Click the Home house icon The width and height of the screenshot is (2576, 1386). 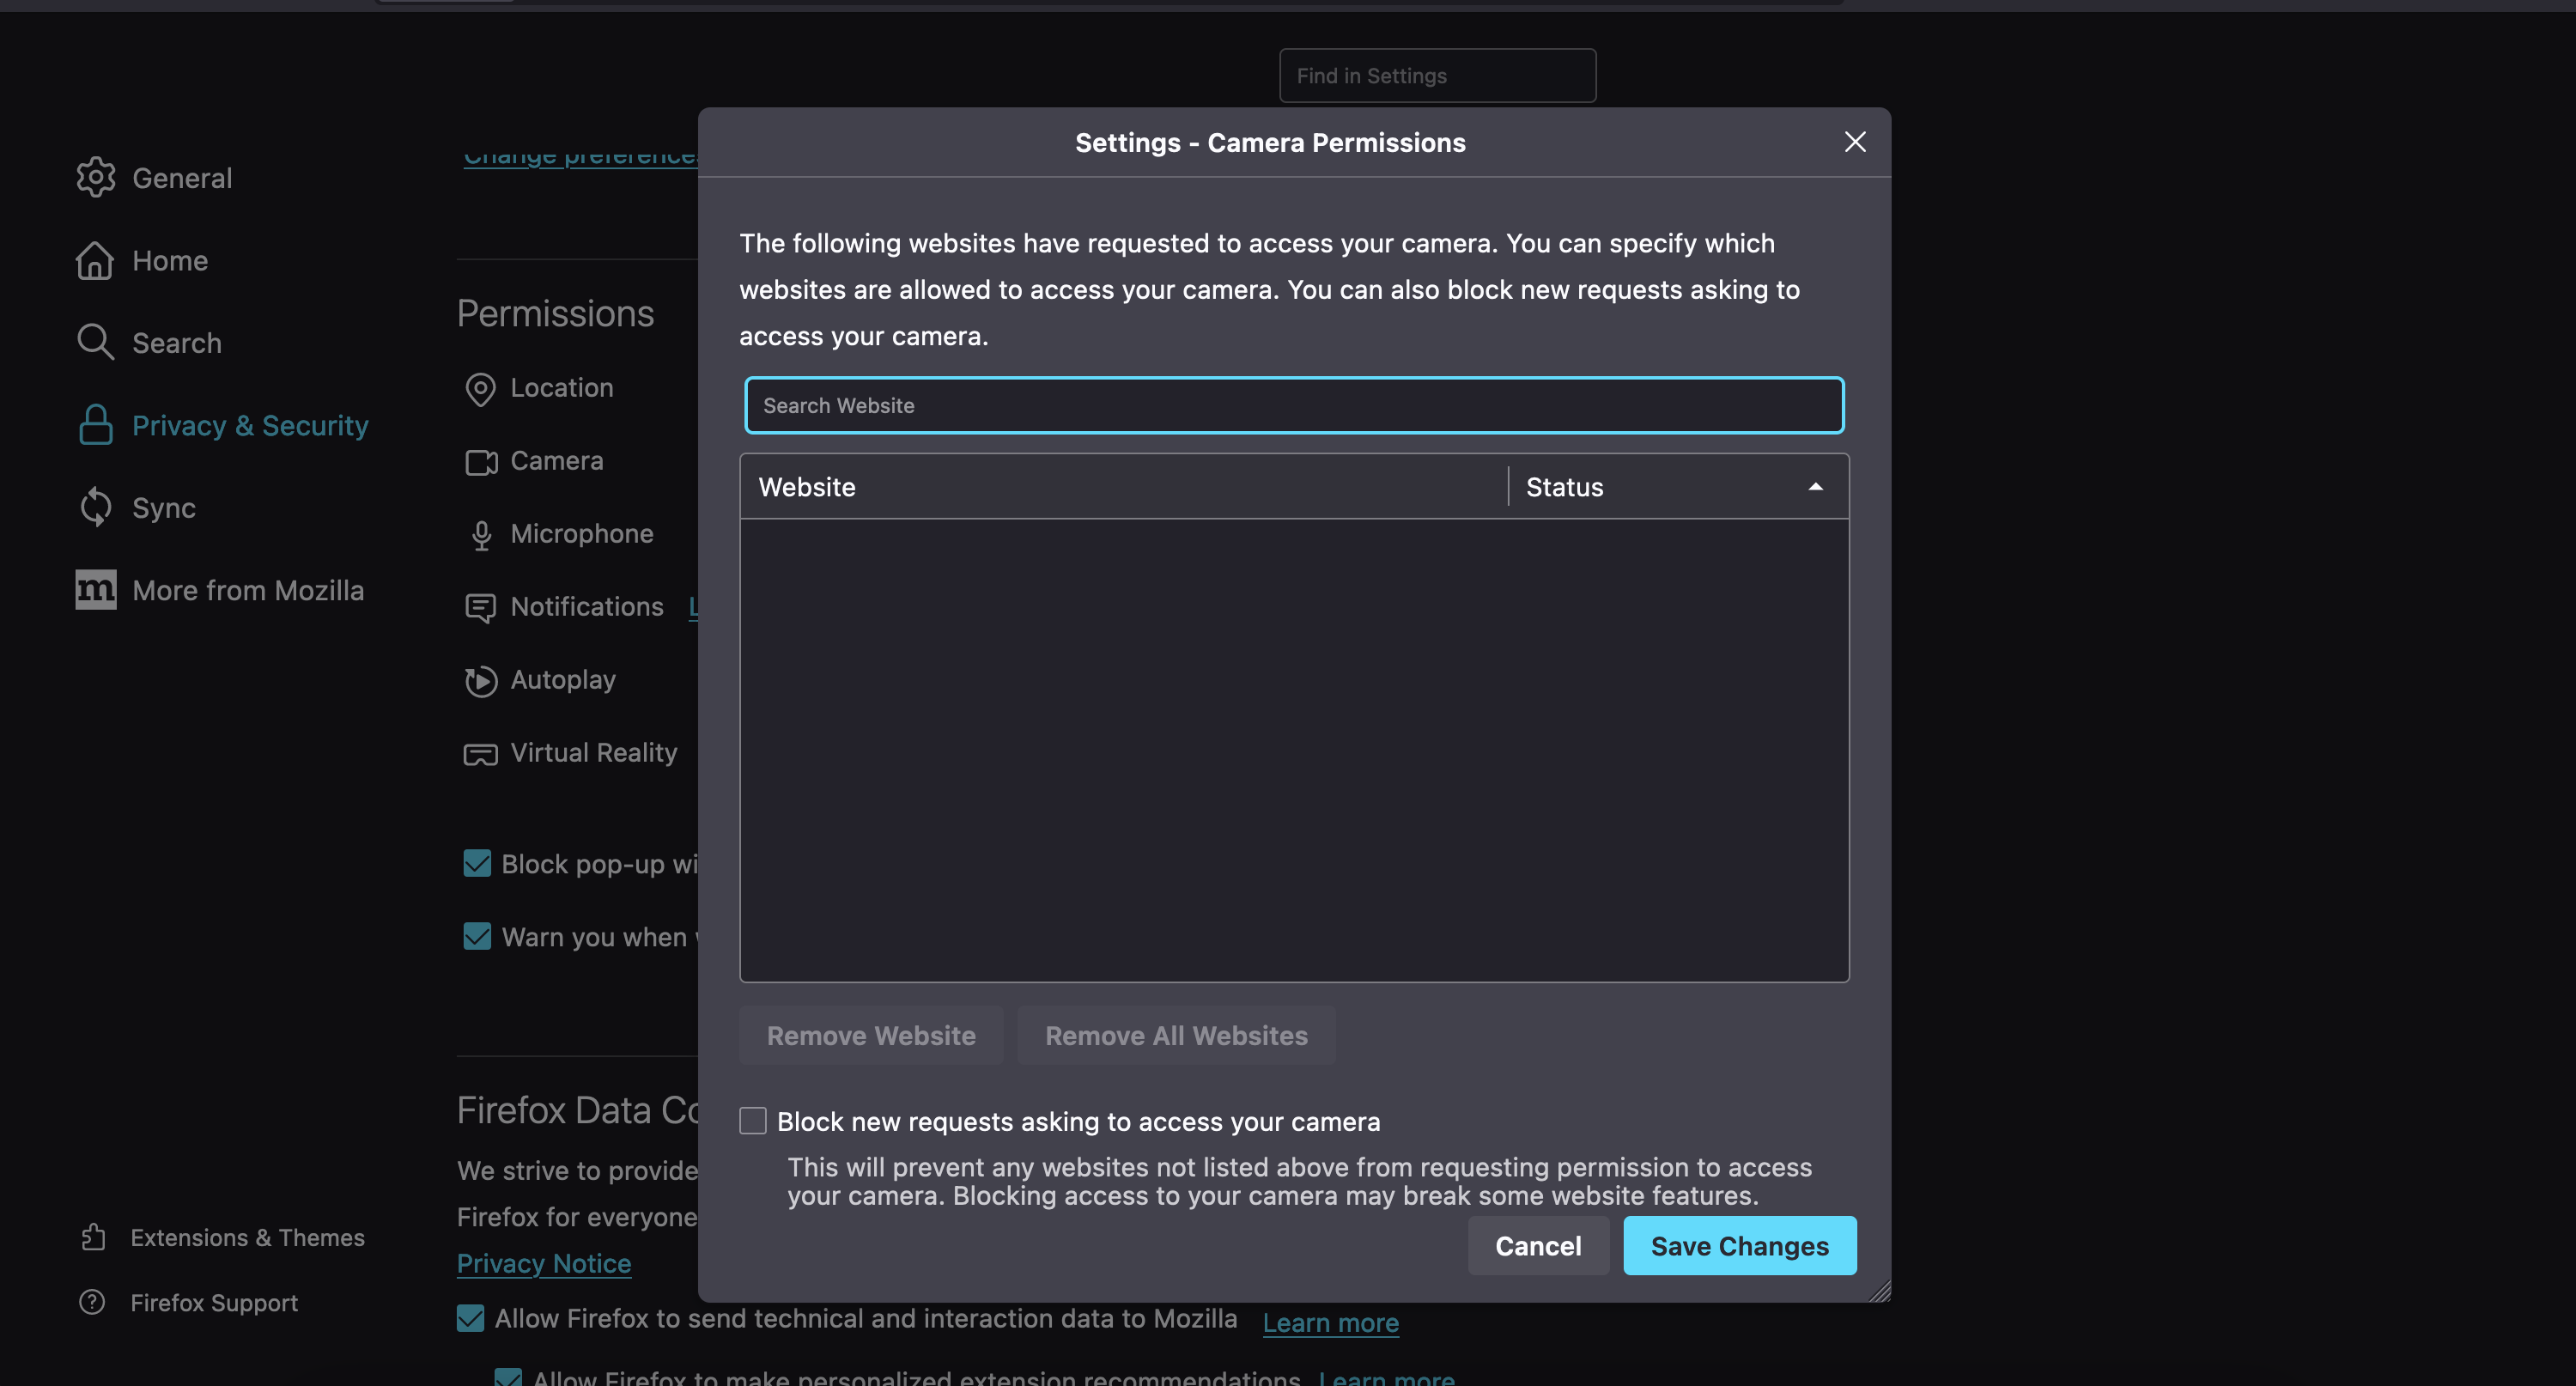95,261
